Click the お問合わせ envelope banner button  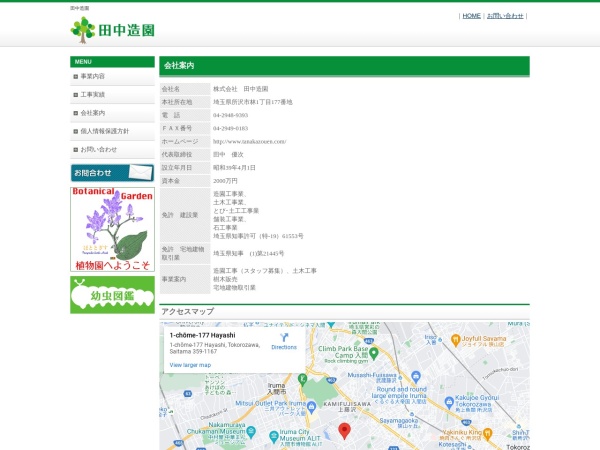(112, 173)
